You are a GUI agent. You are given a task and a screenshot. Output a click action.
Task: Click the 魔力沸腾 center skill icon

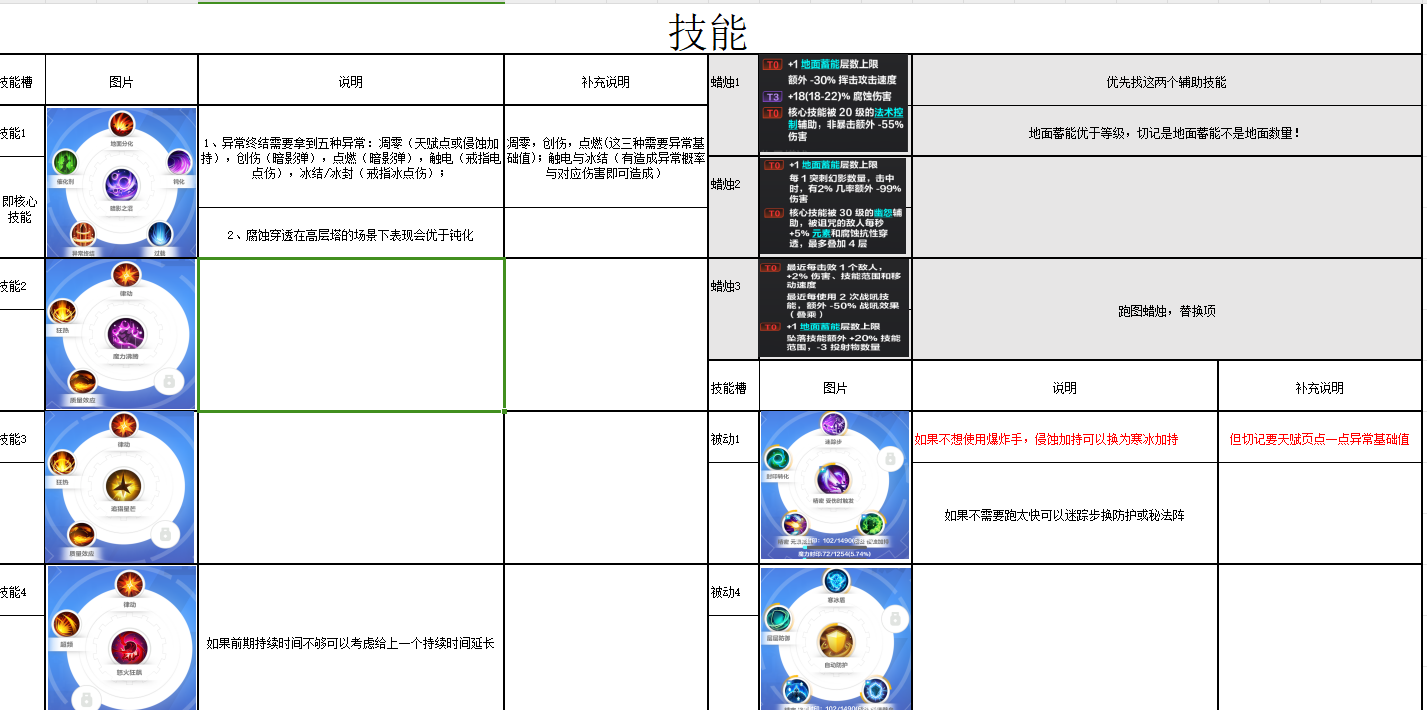126,333
